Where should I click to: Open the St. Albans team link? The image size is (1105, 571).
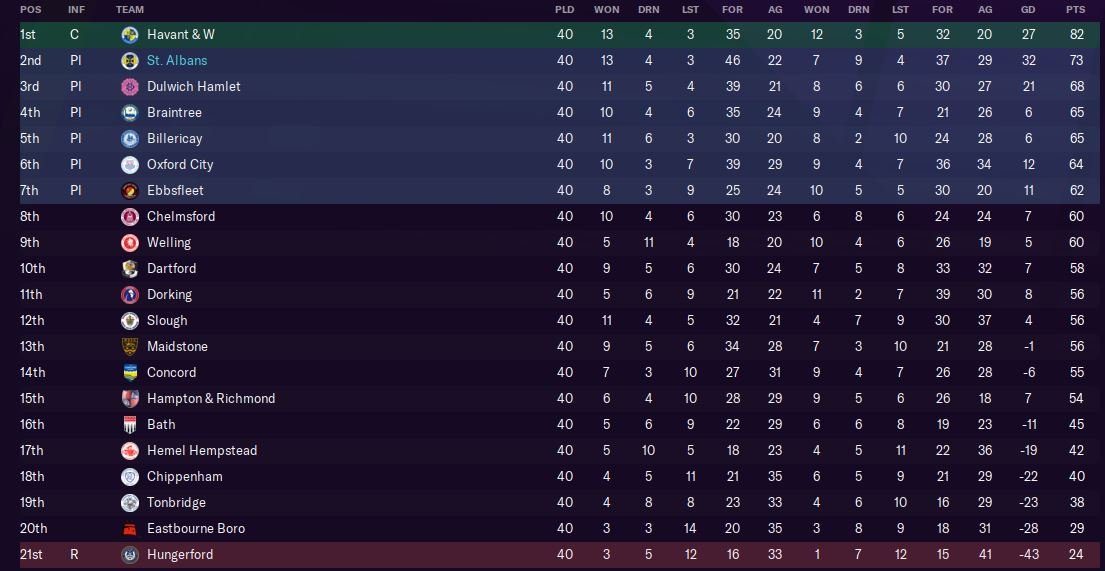tap(177, 61)
